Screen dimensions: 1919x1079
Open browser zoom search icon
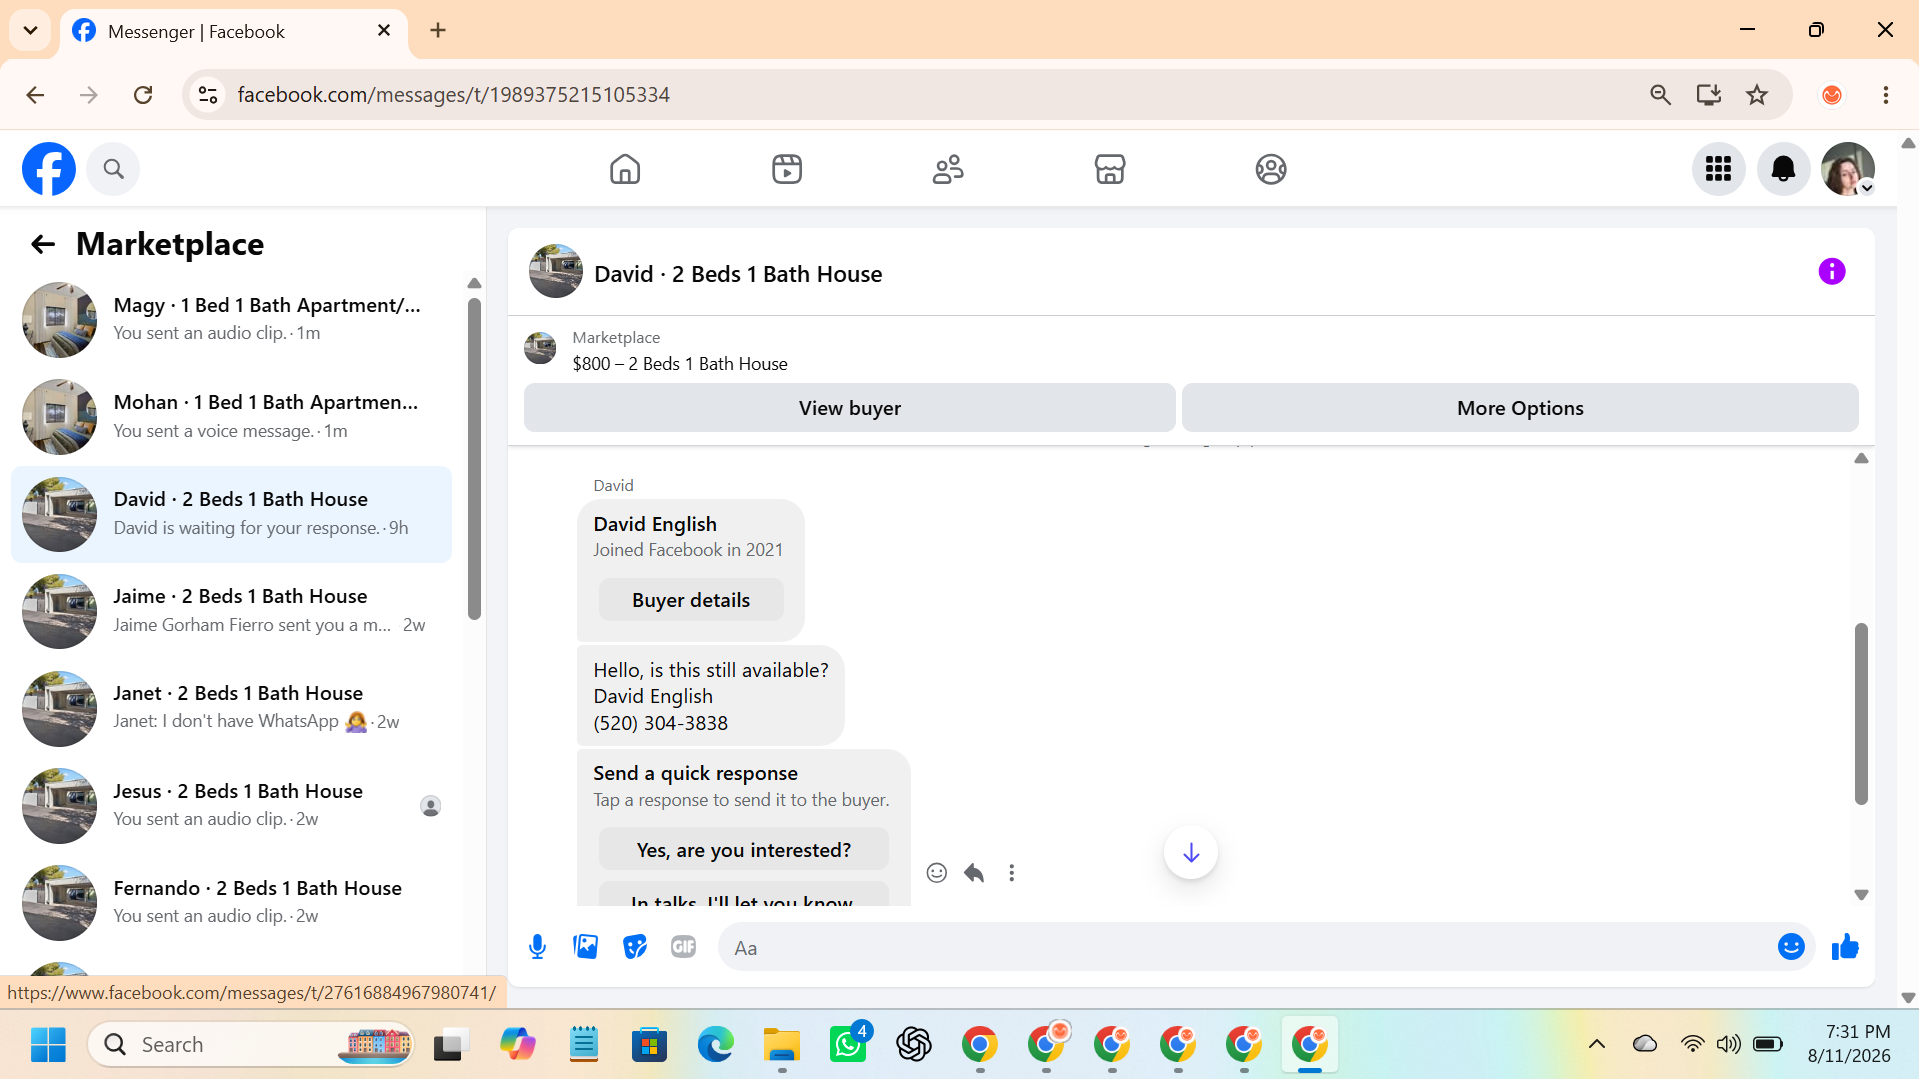tap(1659, 95)
